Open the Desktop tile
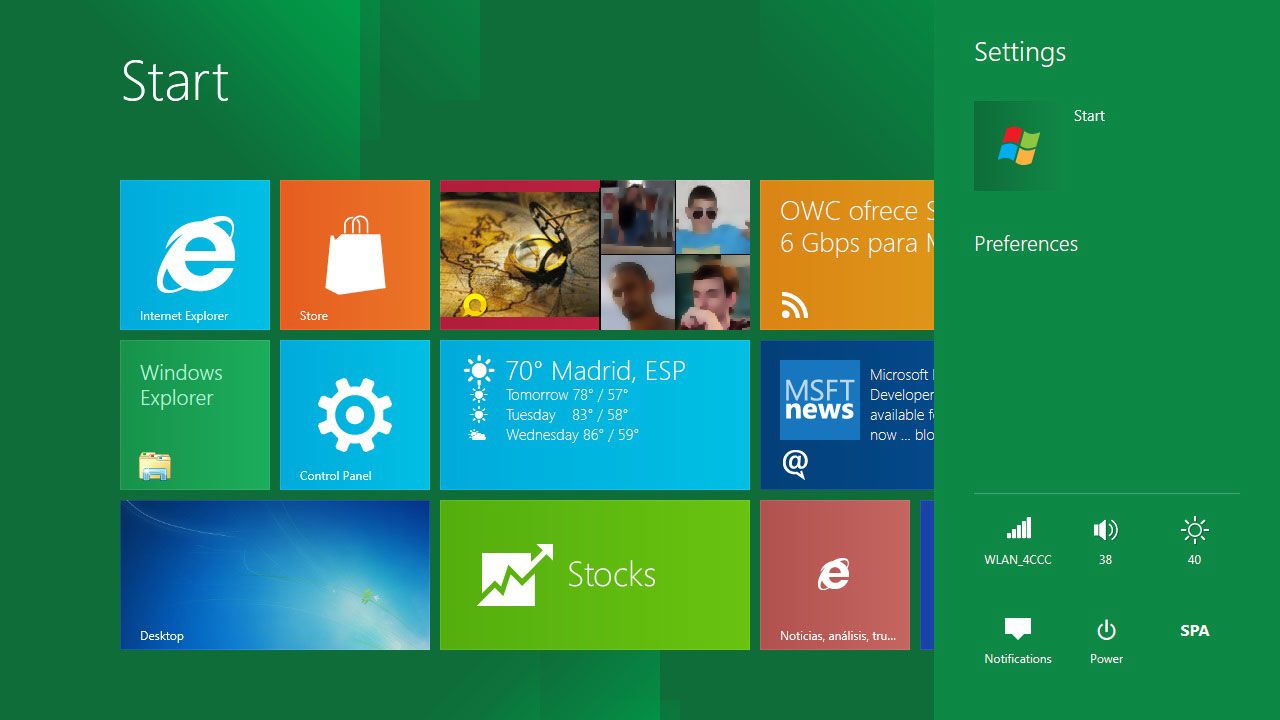Image resolution: width=1280 pixels, height=720 pixels. coord(275,575)
